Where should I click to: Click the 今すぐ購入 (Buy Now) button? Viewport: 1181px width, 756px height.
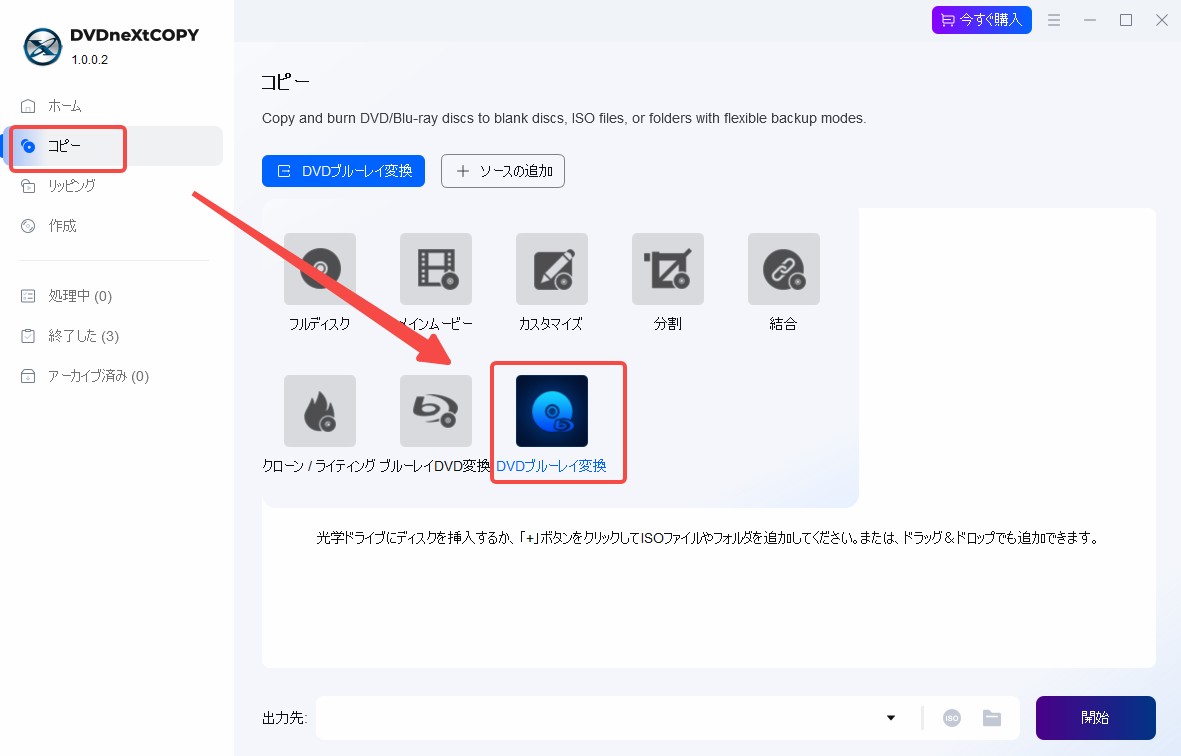click(981, 20)
